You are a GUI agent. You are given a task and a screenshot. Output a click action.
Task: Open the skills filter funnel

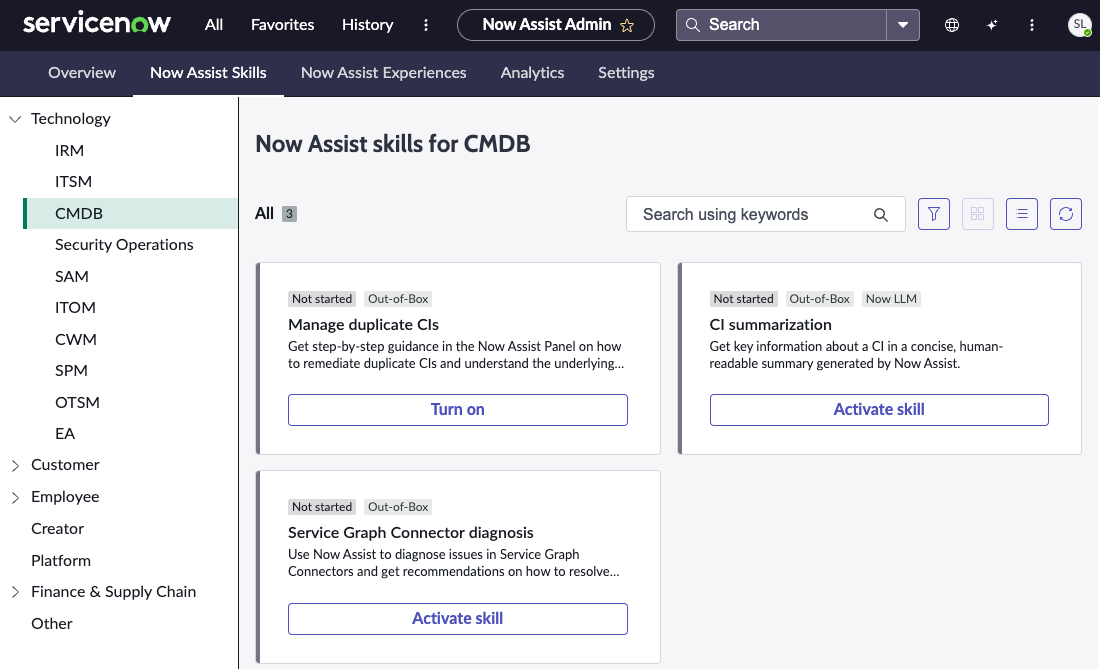[934, 214]
